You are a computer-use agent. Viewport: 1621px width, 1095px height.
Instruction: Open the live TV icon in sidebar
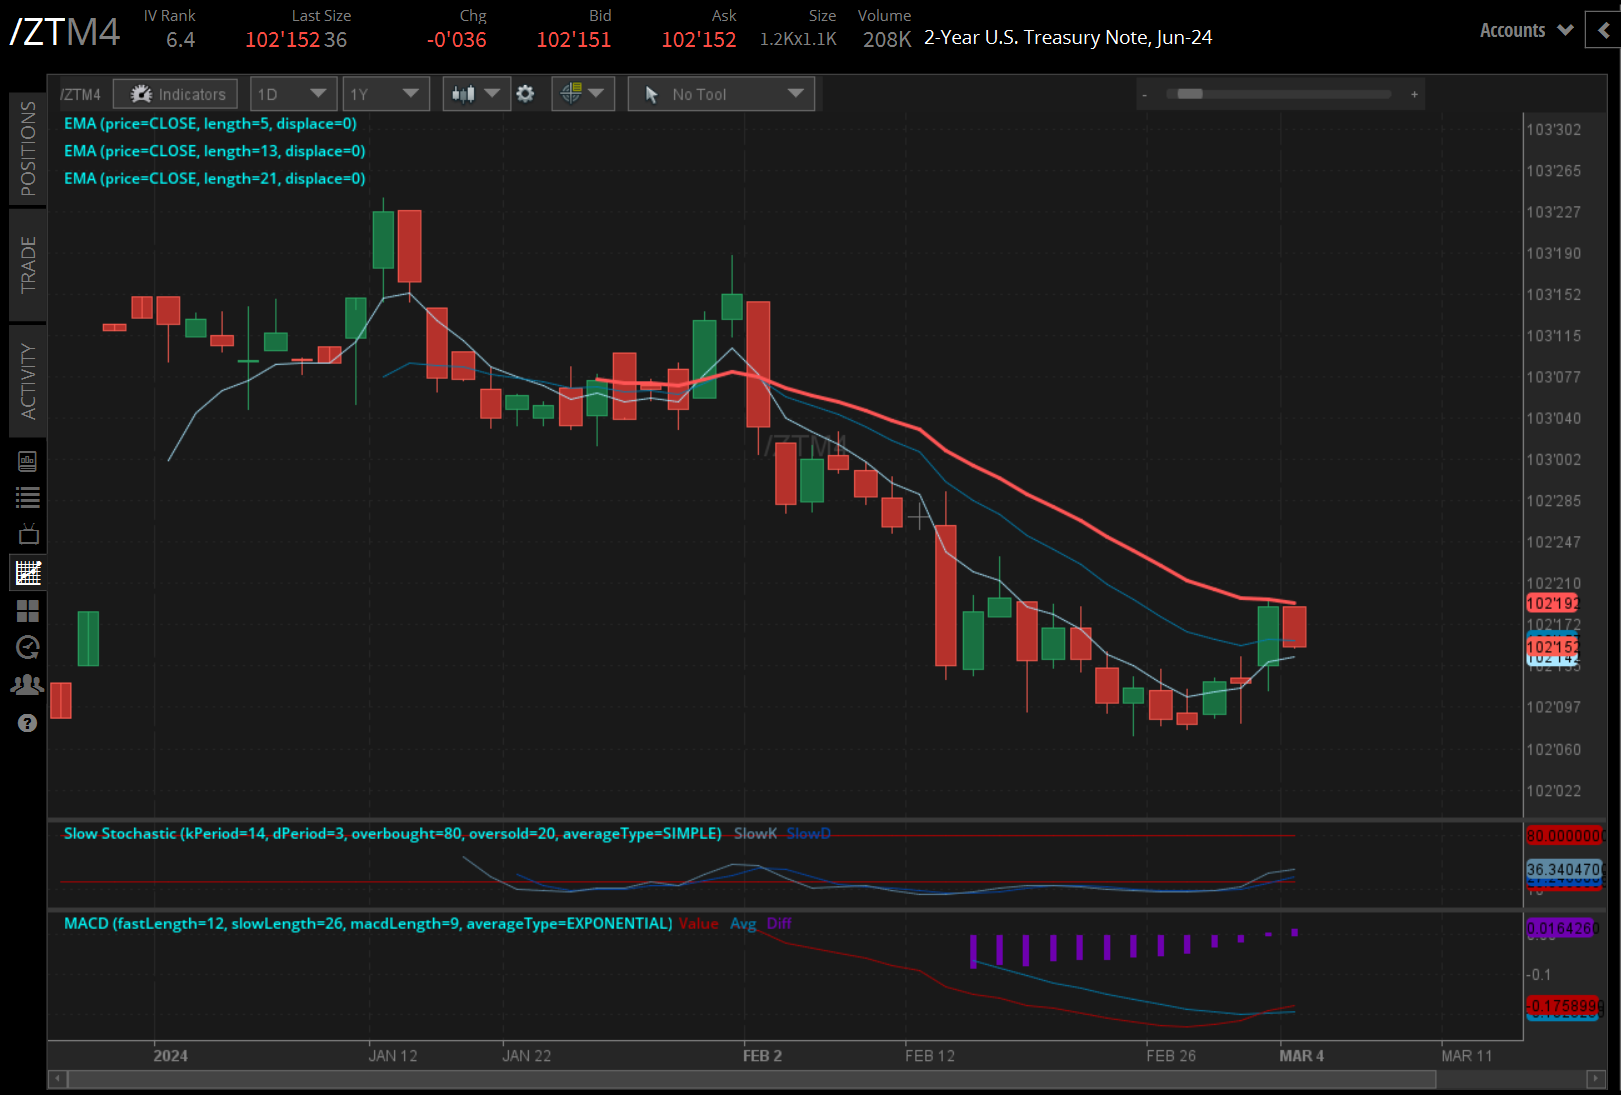pyautogui.click(x=28, y=534)
